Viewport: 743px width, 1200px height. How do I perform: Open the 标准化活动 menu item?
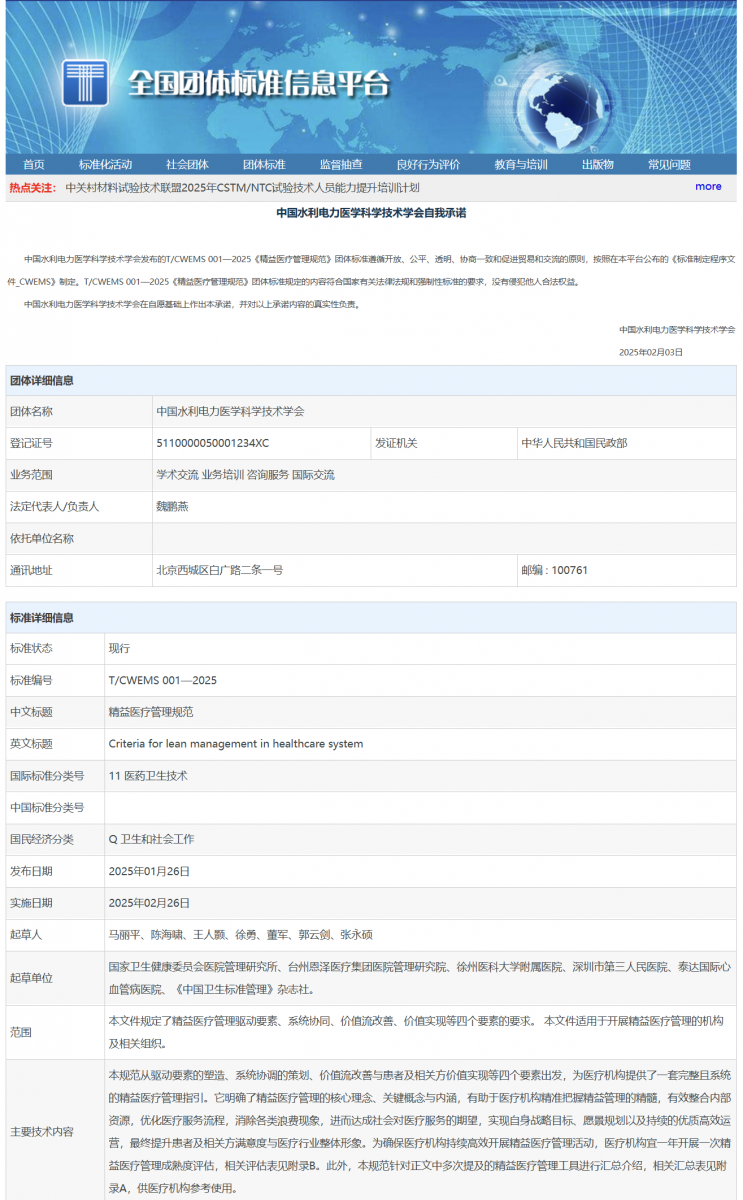(x=105, y=164)
